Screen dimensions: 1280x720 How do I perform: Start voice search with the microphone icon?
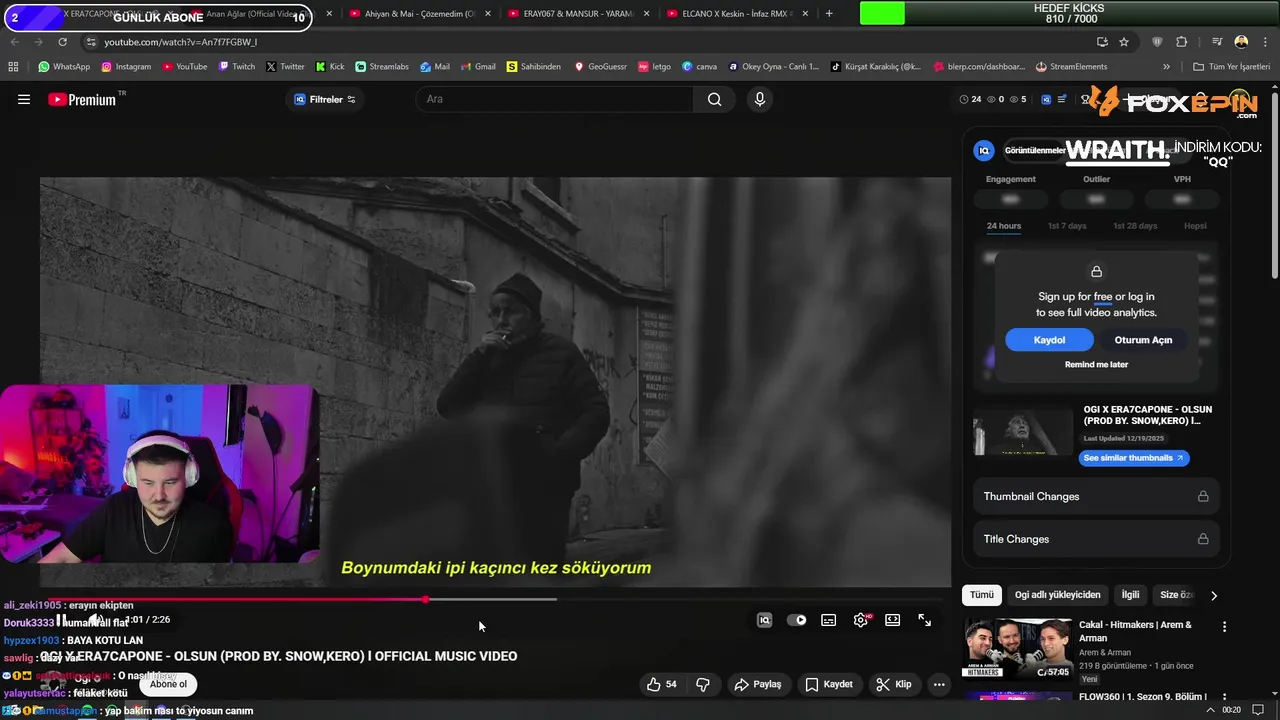click(760, 99)
